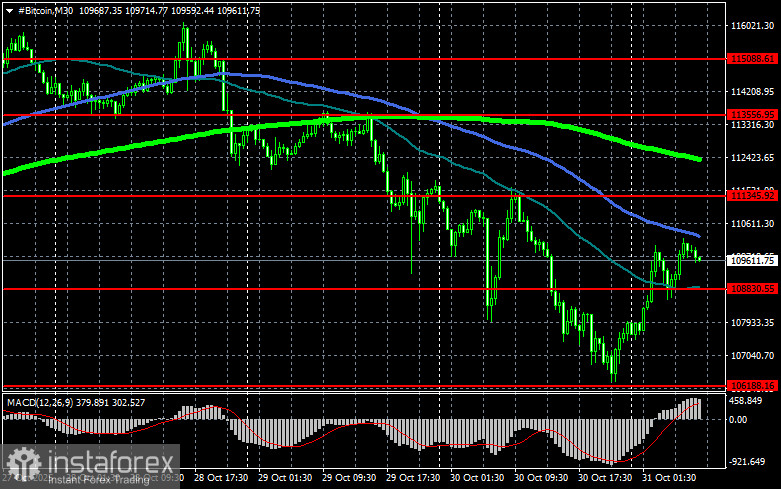Click the 115088.61 red price level label
Screen dimensions: 781x489
coord(753,59)
